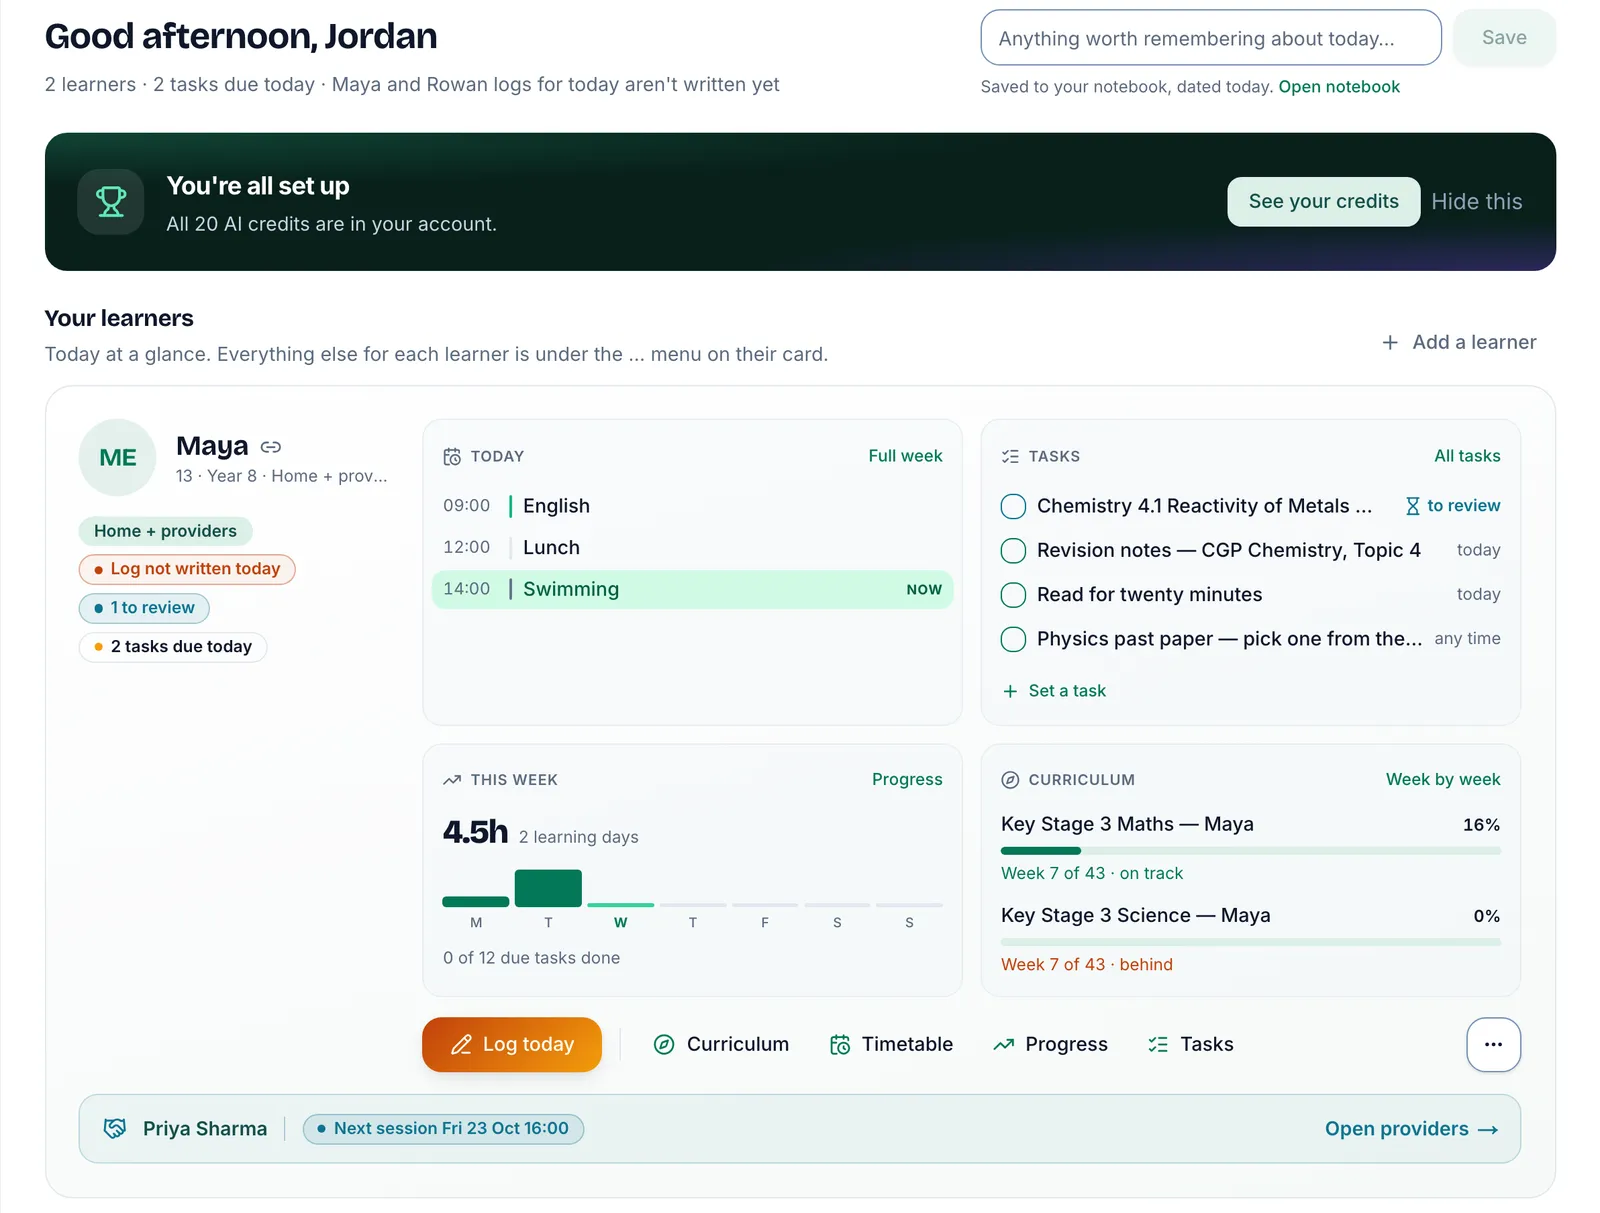This screenshot has width=1600, height=1213.
Task: Click the handshake icon beside Priya Sharma
Action: [115, 1128]
